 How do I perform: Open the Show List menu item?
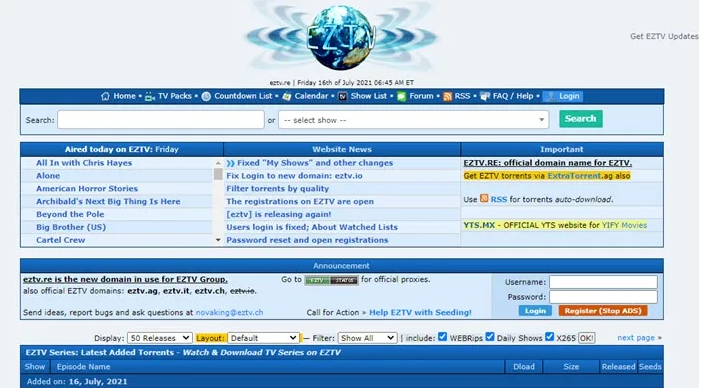point(368,96)
